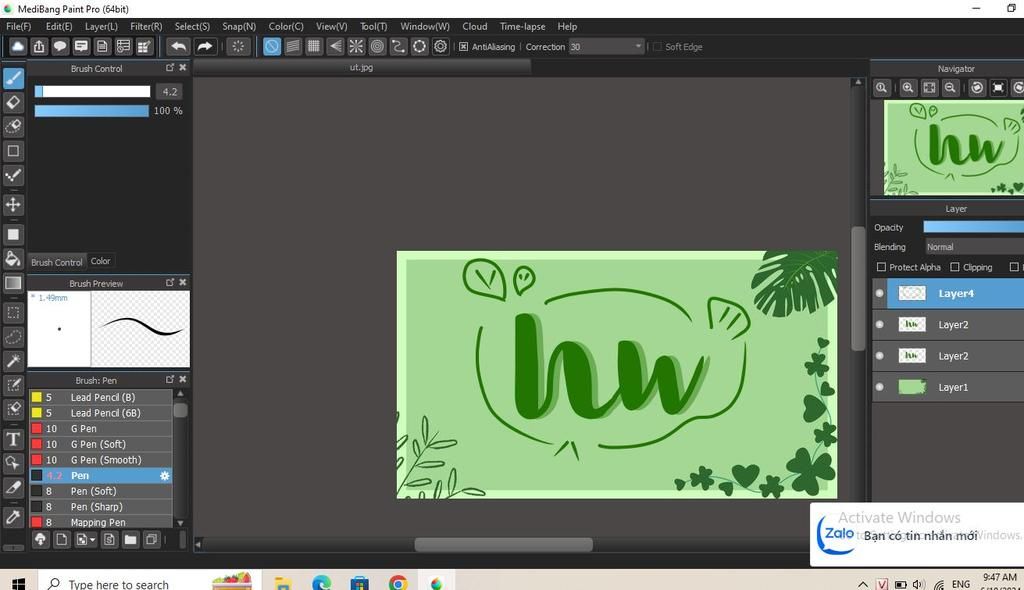Screen dimensions: 1024x590
Task: Turn snap off with the blue toggle
Action: coord(272,46)
